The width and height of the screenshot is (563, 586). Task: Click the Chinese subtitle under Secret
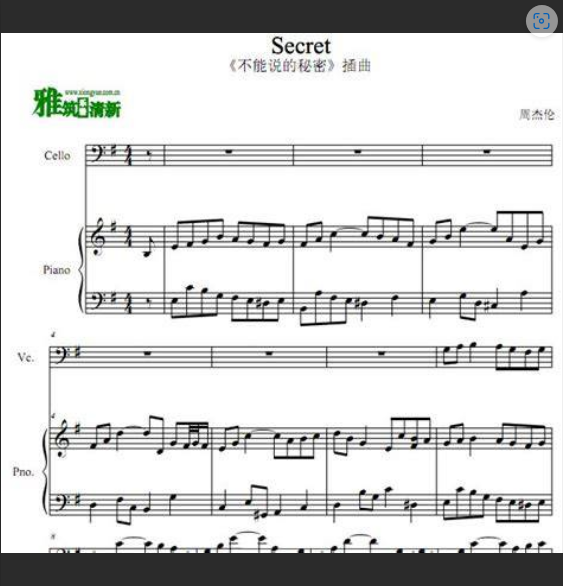(300, 66)
